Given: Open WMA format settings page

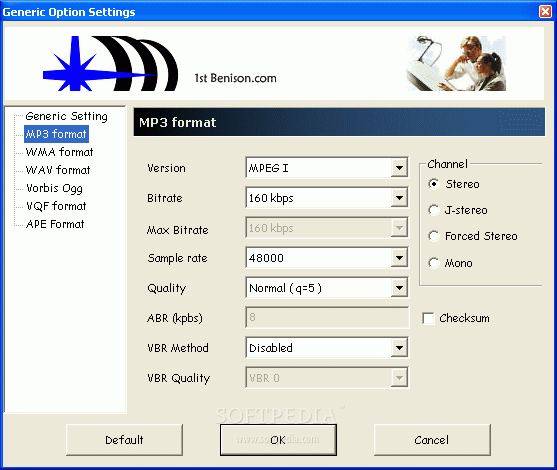Looking at the screenshot, I should pos(59,152).
